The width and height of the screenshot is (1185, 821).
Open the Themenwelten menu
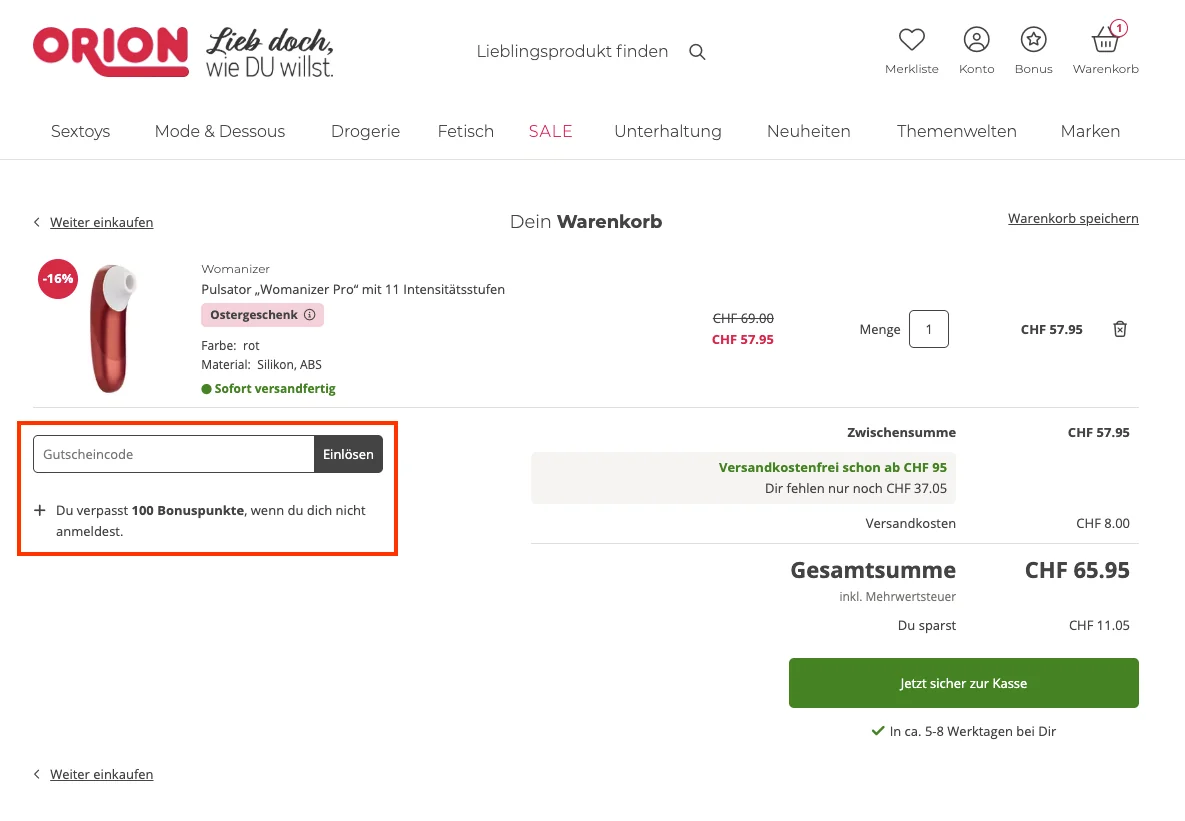pos(956,131)
